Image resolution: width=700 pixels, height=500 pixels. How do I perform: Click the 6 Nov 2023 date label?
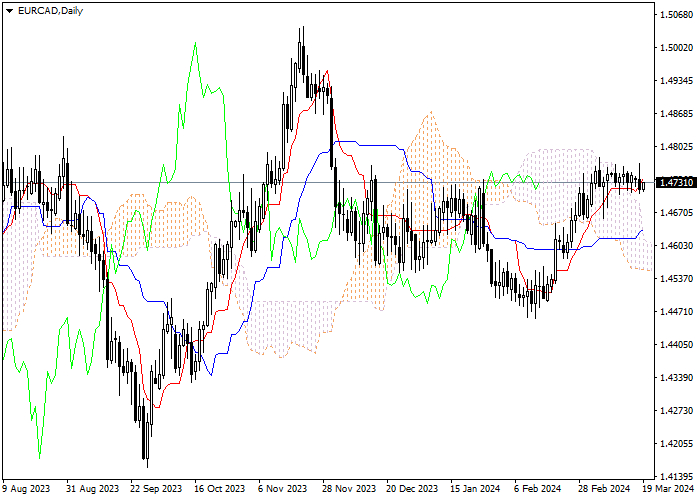283,488
